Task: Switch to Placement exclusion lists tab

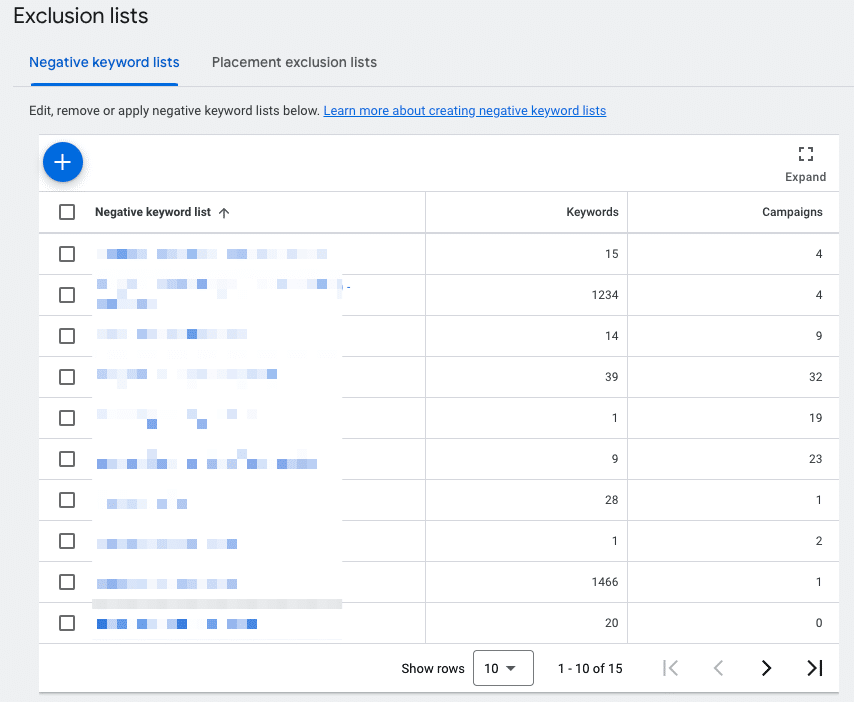Action: click(x=294, y=63)
